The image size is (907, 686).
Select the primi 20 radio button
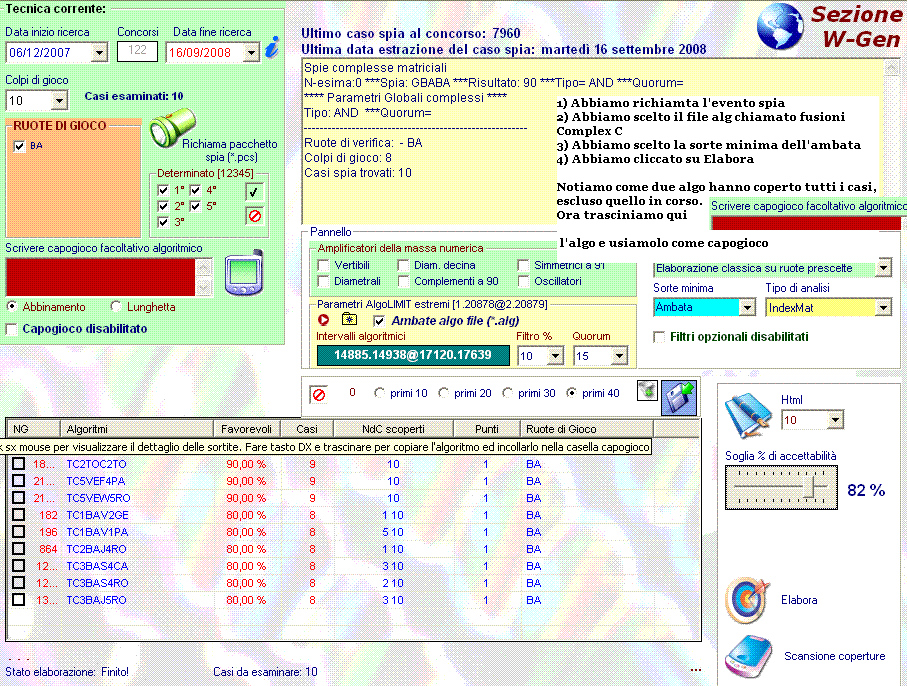coord(444,393)
